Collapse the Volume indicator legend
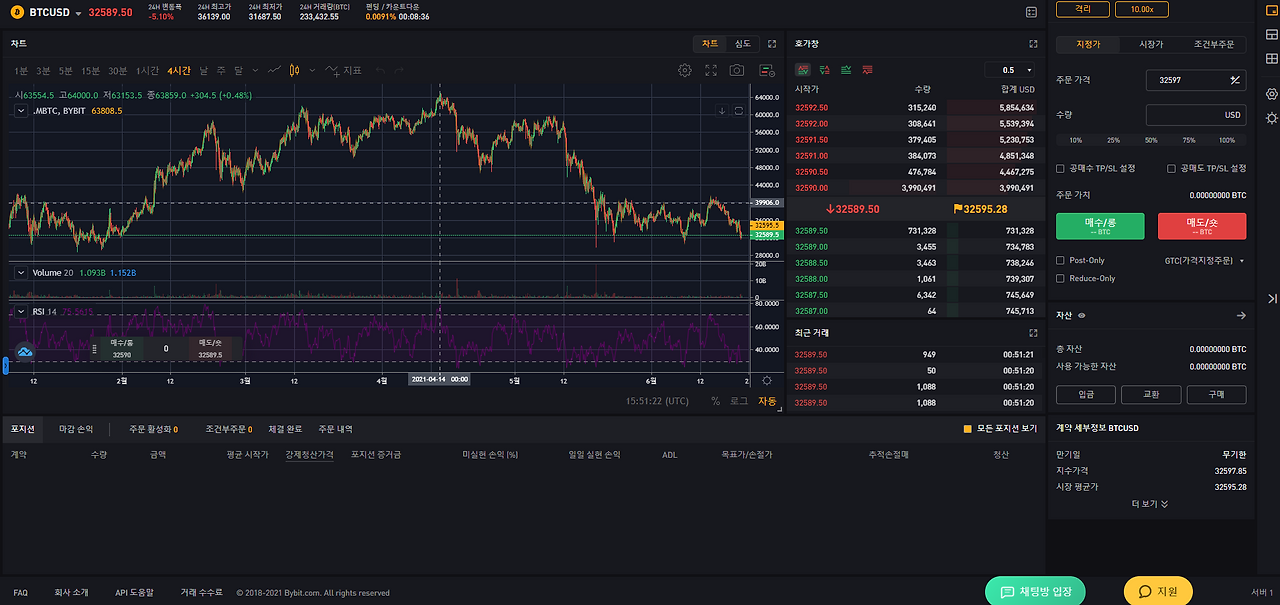Screen dimensions: 1280x605 coord(21,272)
